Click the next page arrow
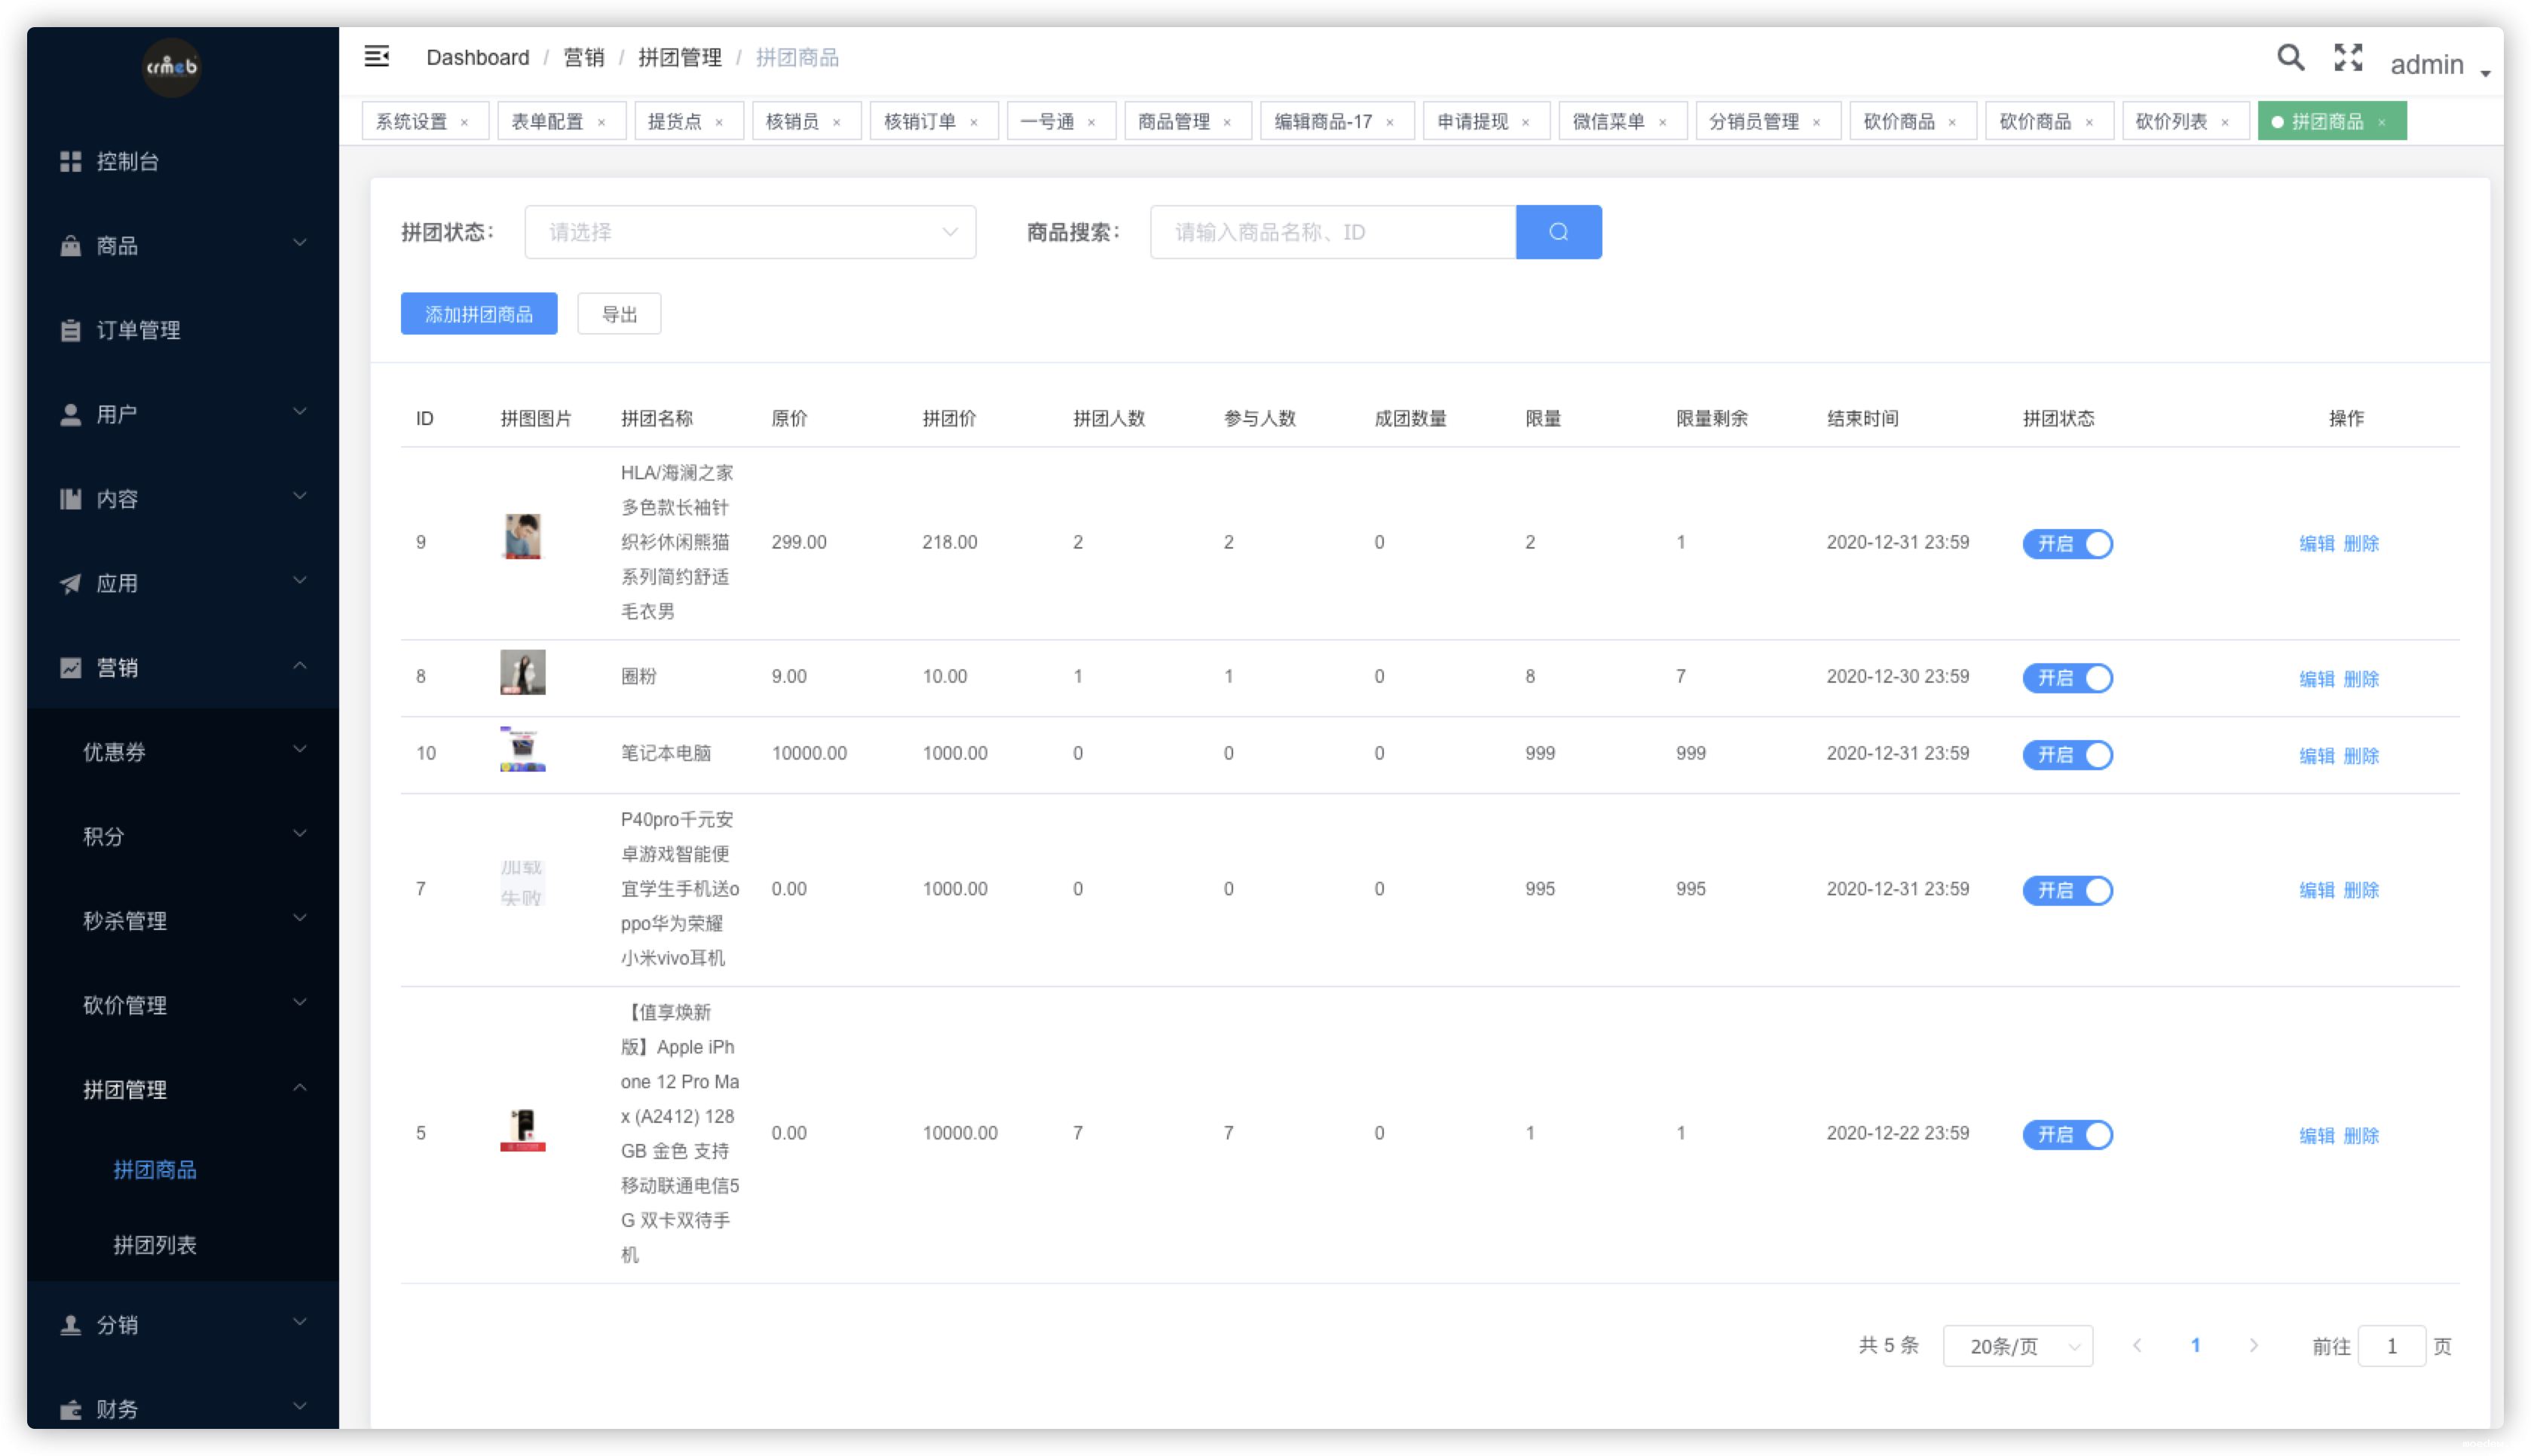Viewport: 2531px width, 1456px height. (2253, 1345)
